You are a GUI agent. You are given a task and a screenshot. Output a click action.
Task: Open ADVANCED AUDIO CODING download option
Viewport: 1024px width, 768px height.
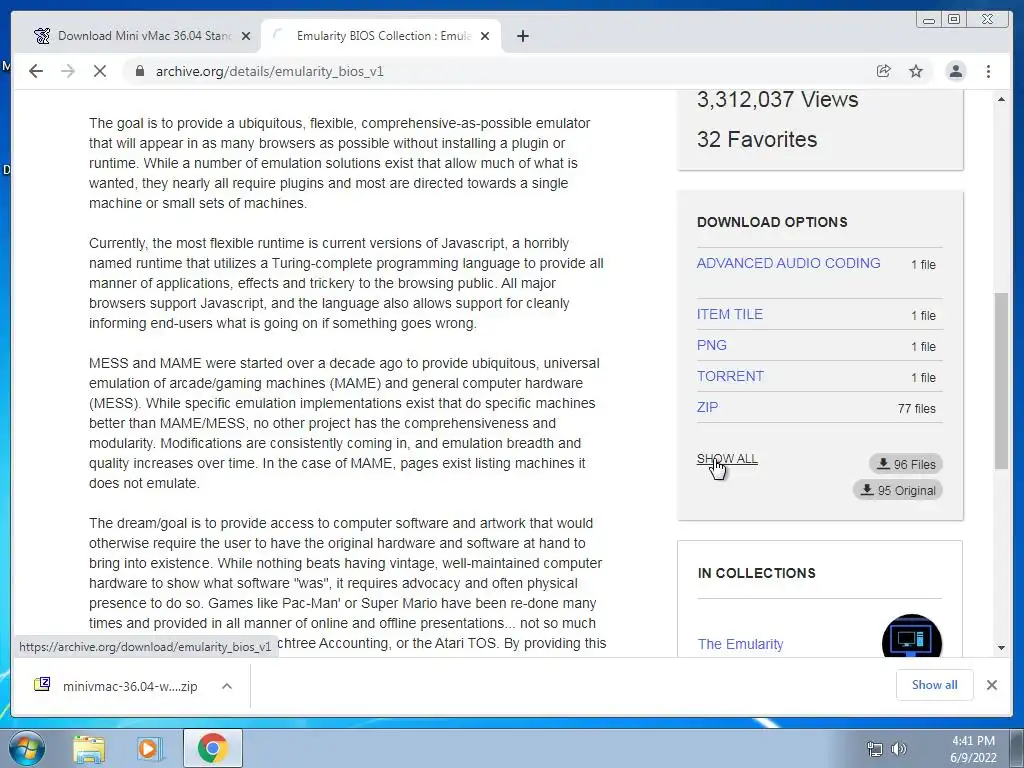[788, 263]
